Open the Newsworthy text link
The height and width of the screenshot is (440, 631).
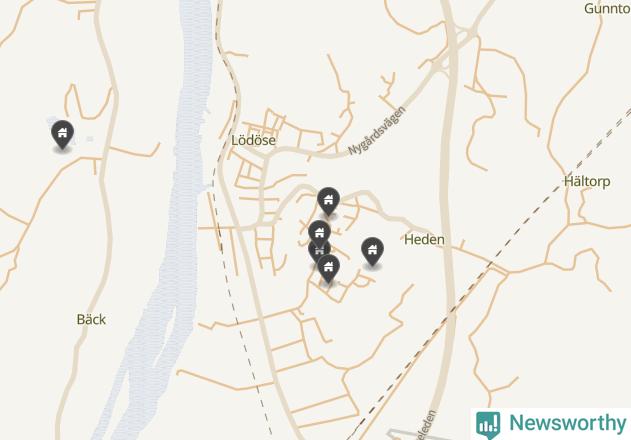(568, 423)
